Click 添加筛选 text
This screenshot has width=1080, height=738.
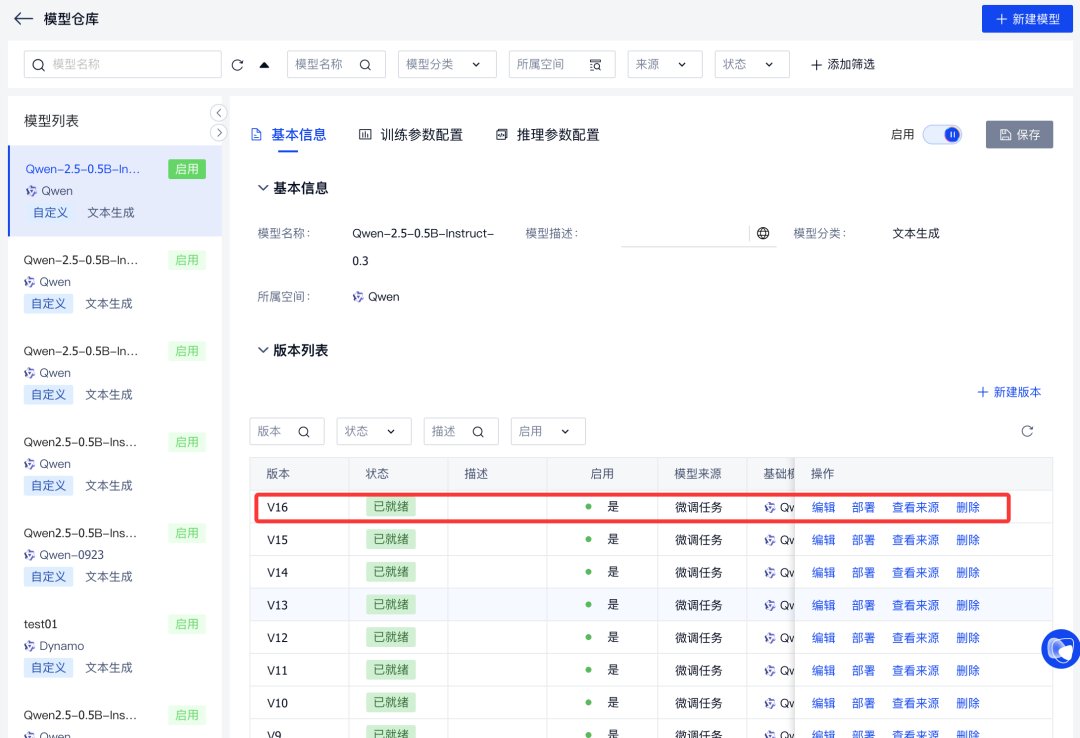click(851, 65)
